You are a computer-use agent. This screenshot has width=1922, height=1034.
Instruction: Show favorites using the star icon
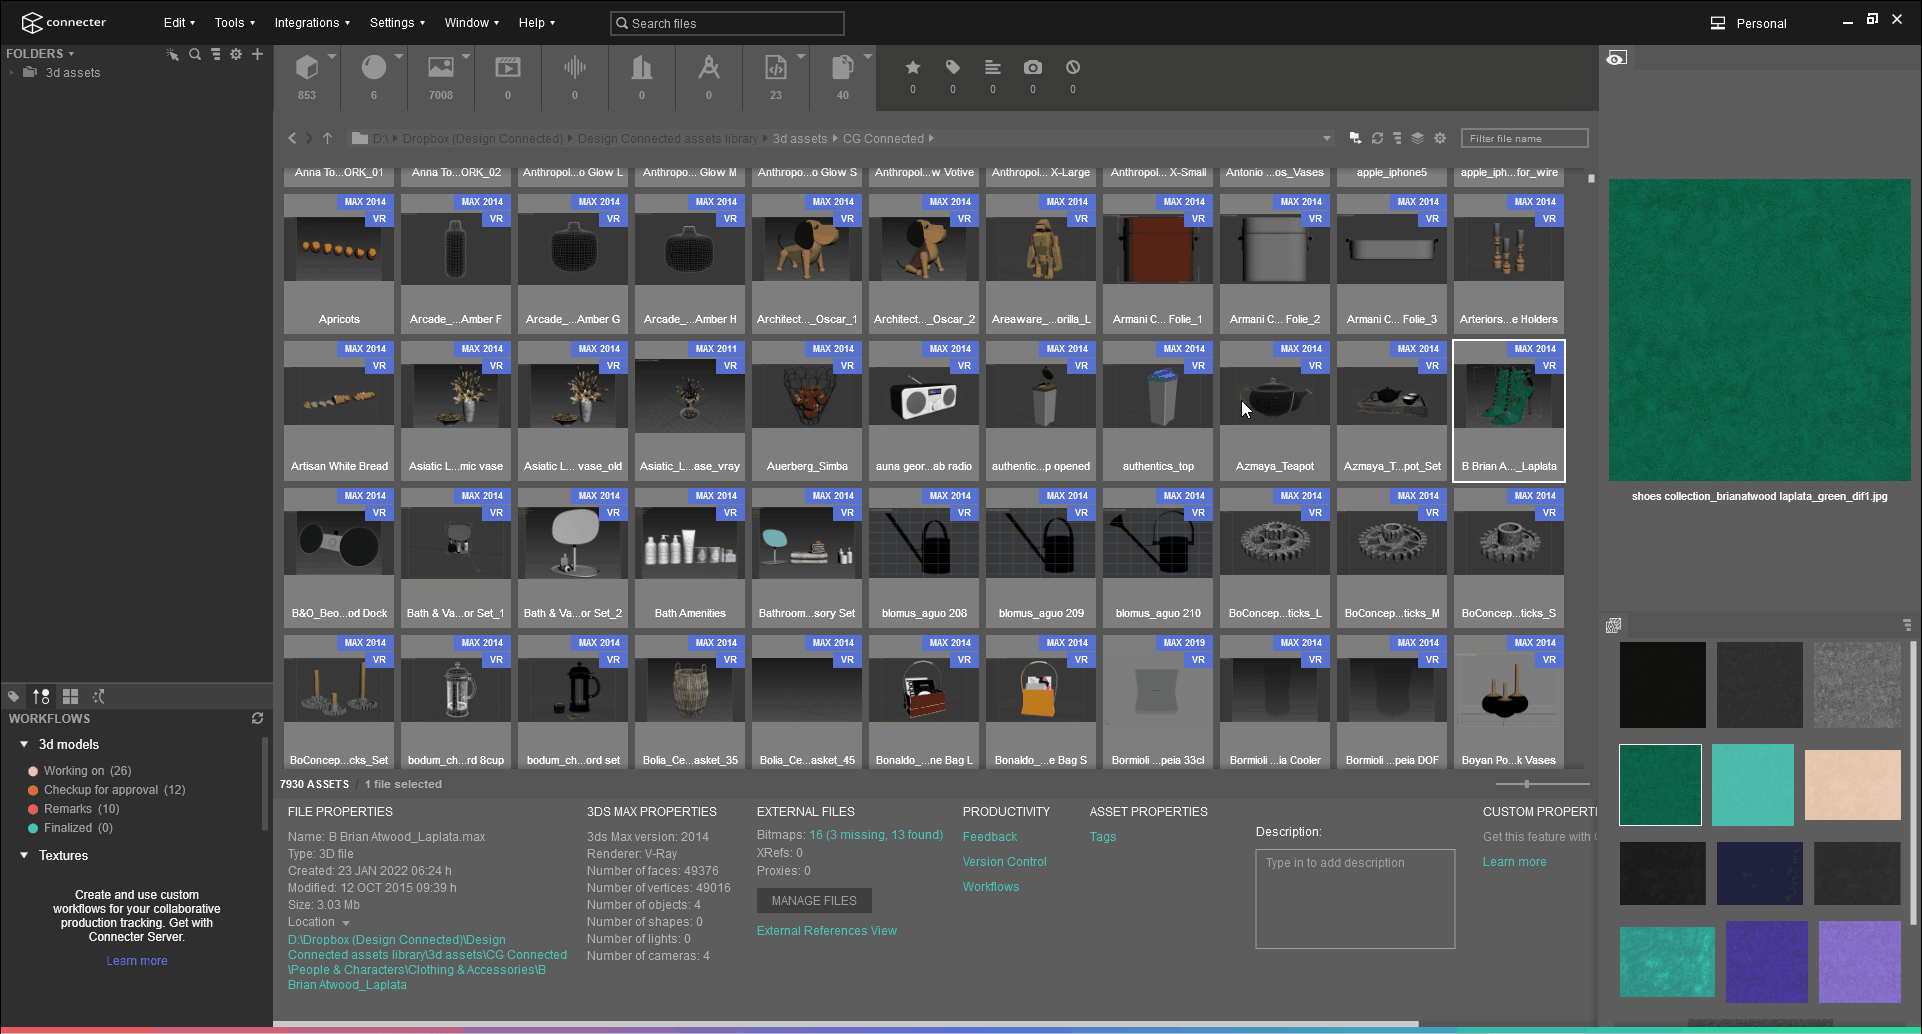(913, 67)
